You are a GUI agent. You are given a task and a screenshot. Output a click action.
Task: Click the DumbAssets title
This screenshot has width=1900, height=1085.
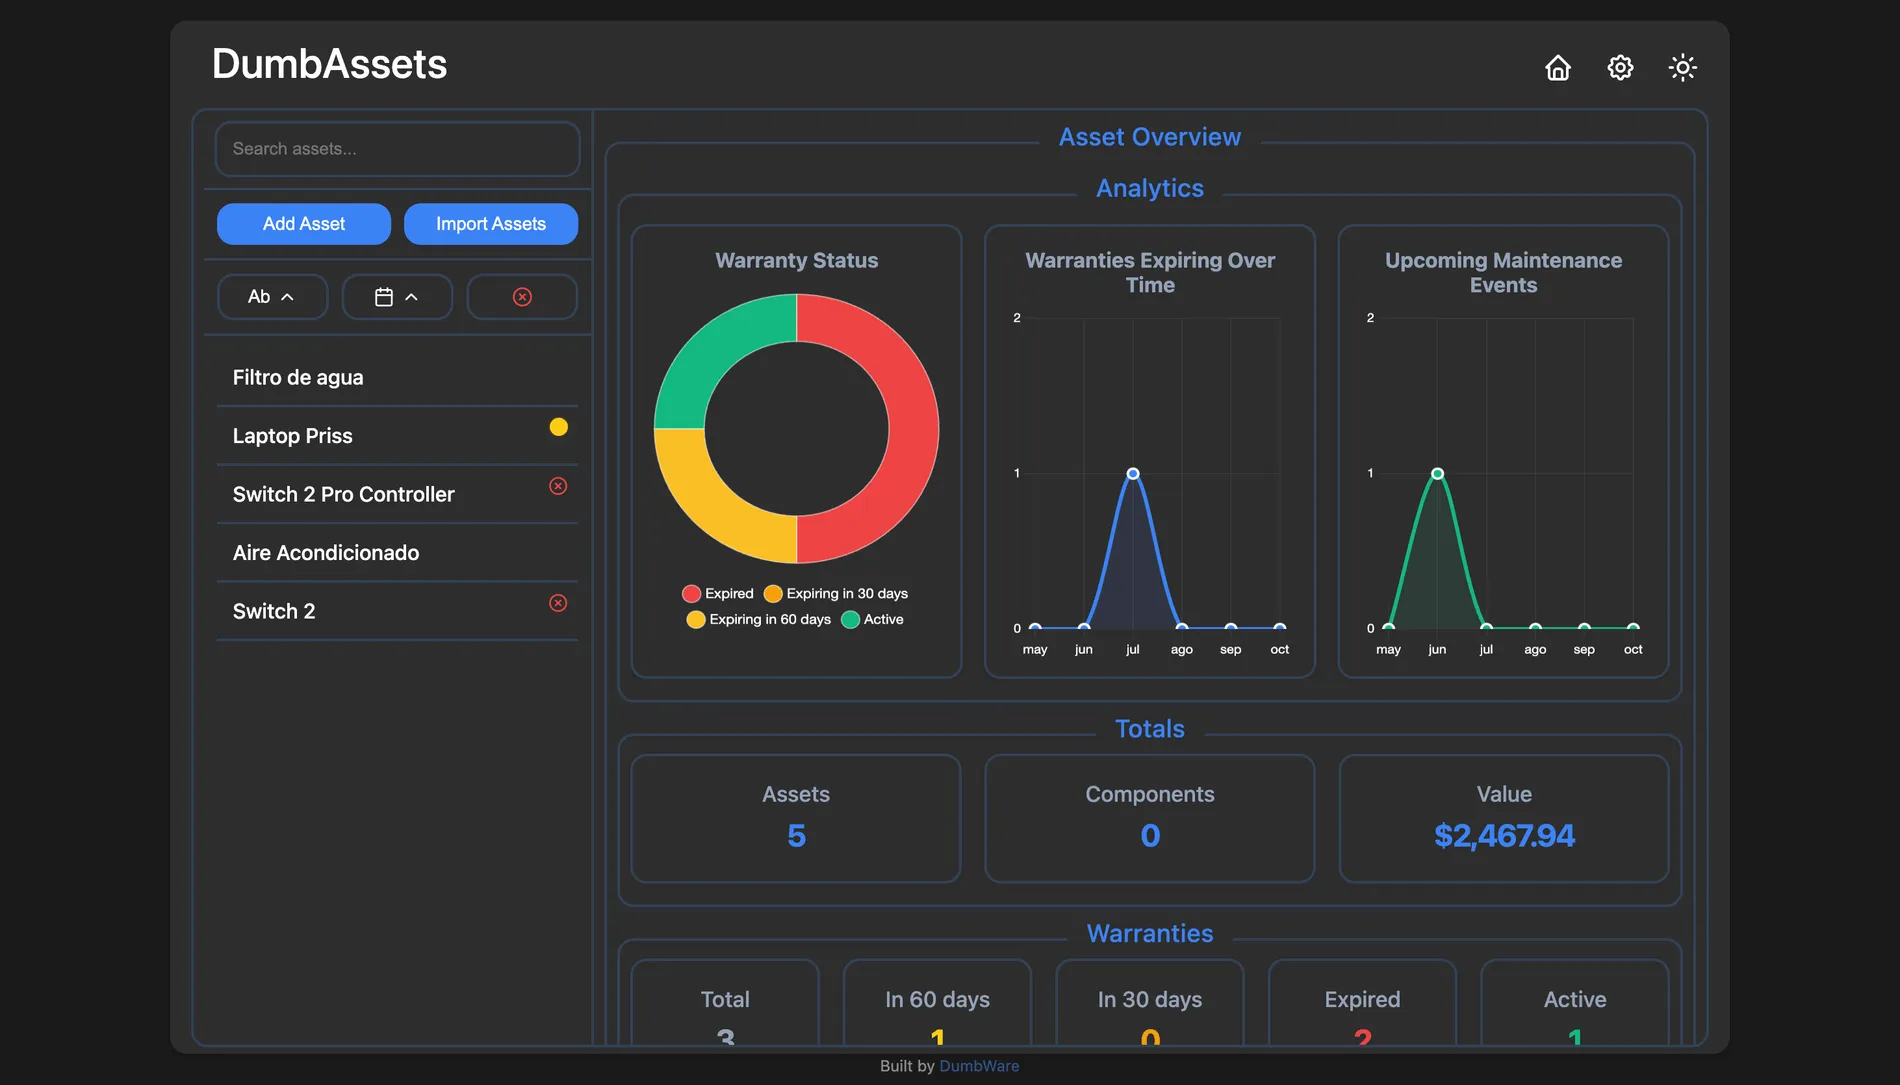(330, 64)
